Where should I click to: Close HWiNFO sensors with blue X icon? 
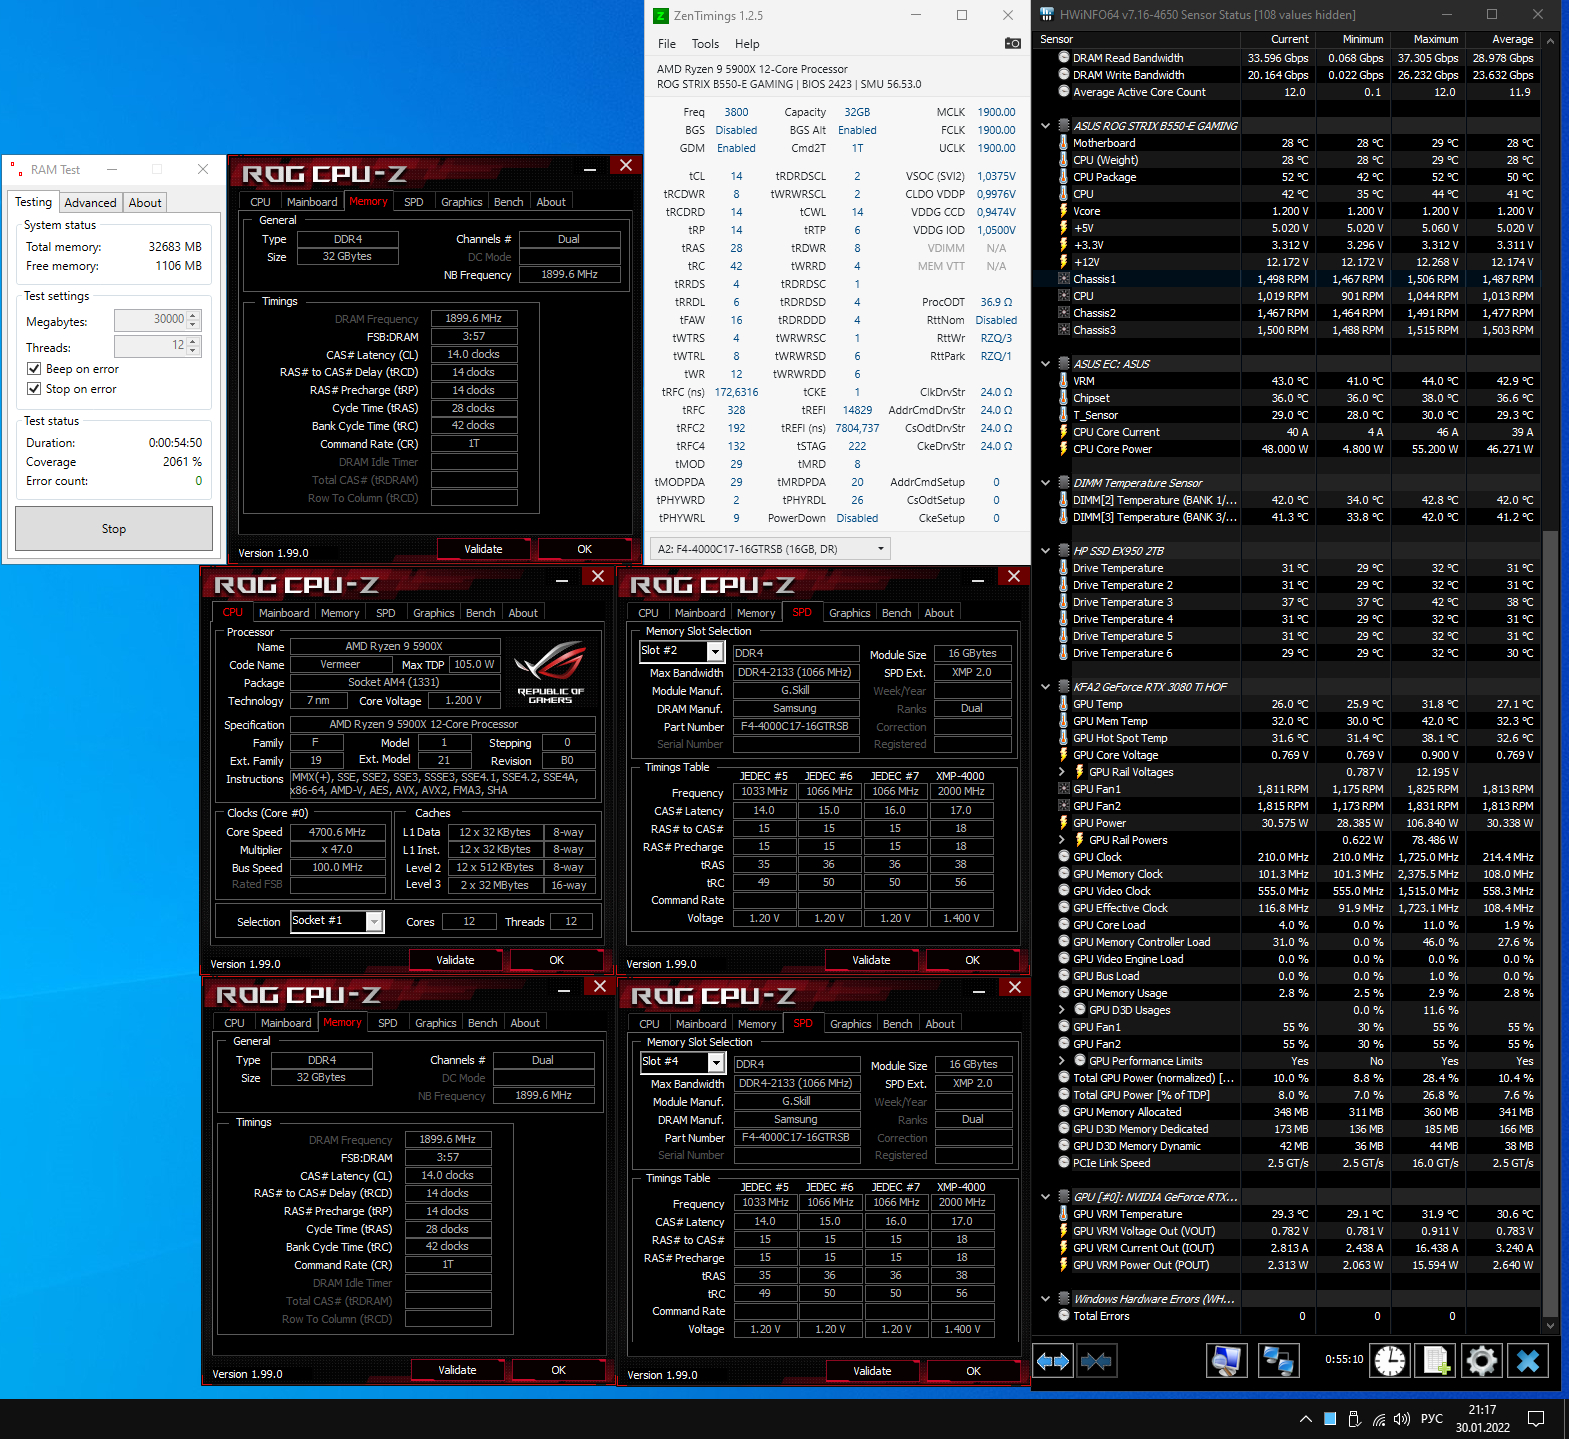[1528, 1361]
